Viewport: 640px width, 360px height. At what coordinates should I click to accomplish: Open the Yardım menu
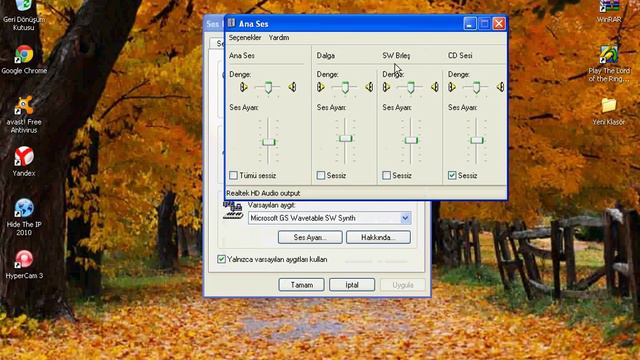(x=279, y=38)
